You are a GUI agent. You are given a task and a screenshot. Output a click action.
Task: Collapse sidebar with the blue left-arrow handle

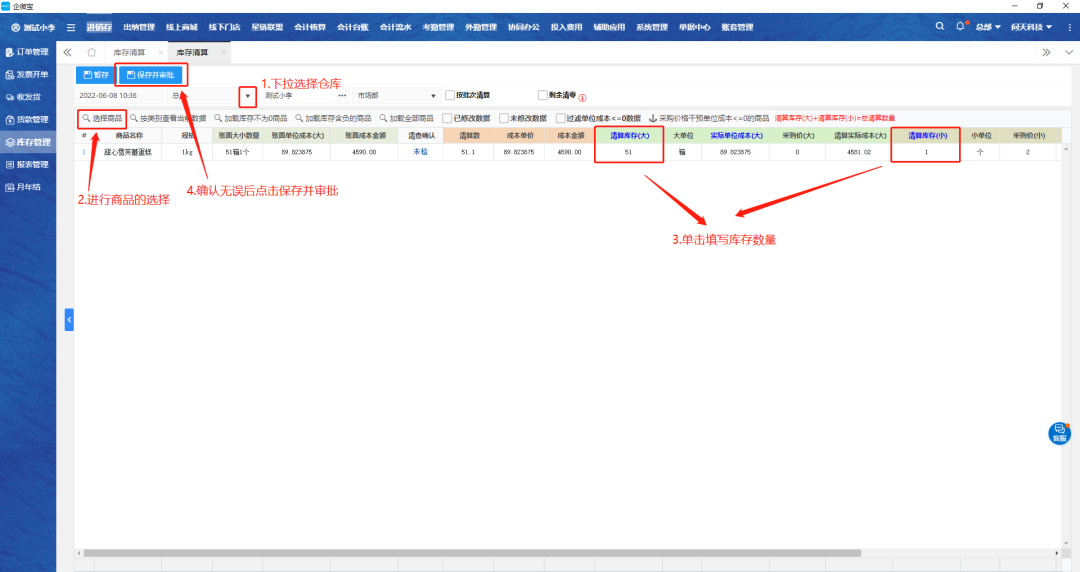[x=69, y=319]
